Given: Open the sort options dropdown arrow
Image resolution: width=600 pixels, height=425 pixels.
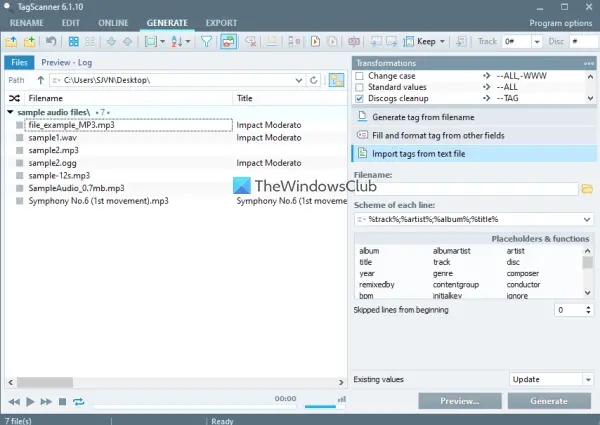Looking at the screenshot, I should [188, 41].
